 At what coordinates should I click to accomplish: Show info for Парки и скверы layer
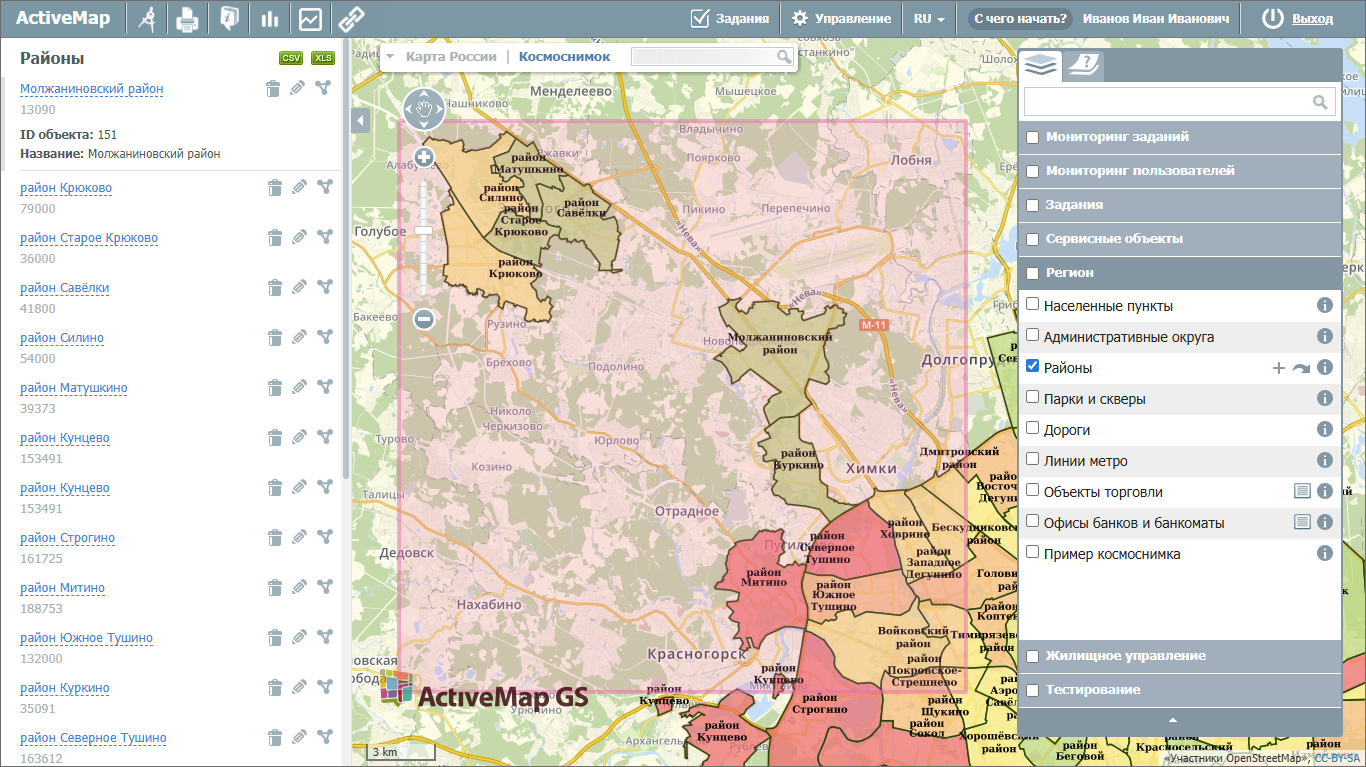point(1325,398)
